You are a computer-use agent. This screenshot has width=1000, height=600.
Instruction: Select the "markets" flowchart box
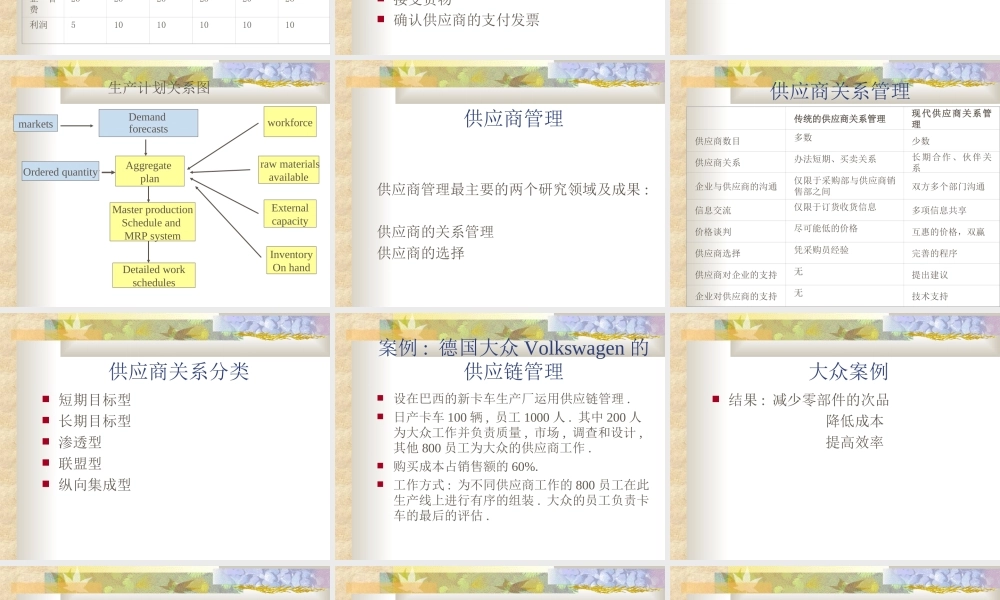pos(35,123)
